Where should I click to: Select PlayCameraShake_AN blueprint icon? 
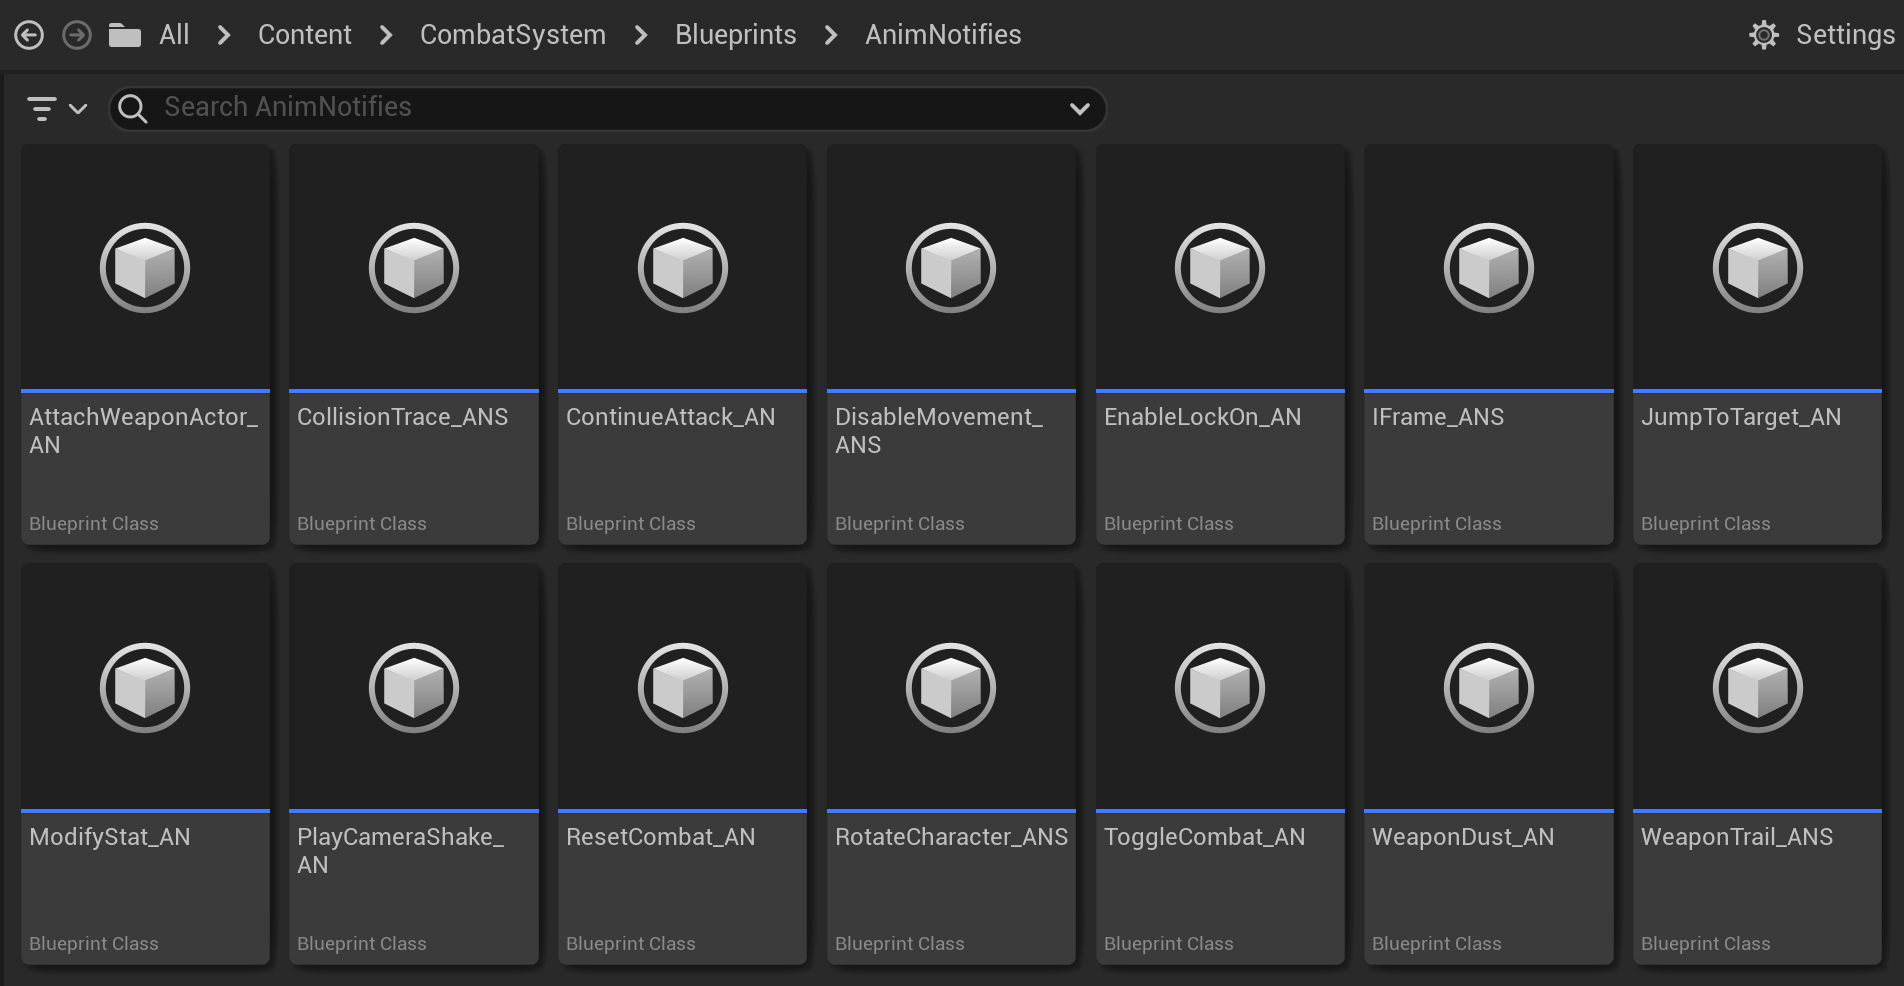click(x=414, y=688)
